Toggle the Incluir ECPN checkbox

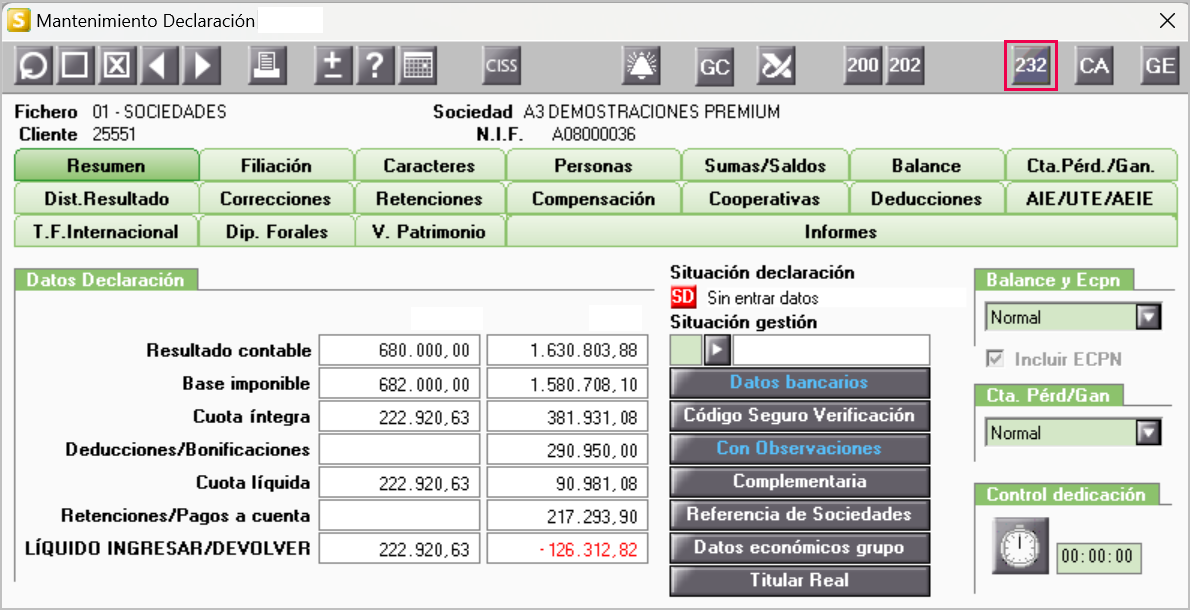pyautogui.click(x=995, y=359)
